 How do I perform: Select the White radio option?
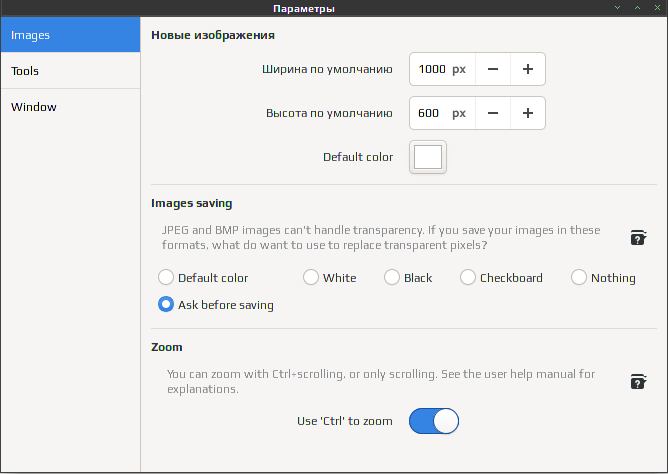click(329, 278)
